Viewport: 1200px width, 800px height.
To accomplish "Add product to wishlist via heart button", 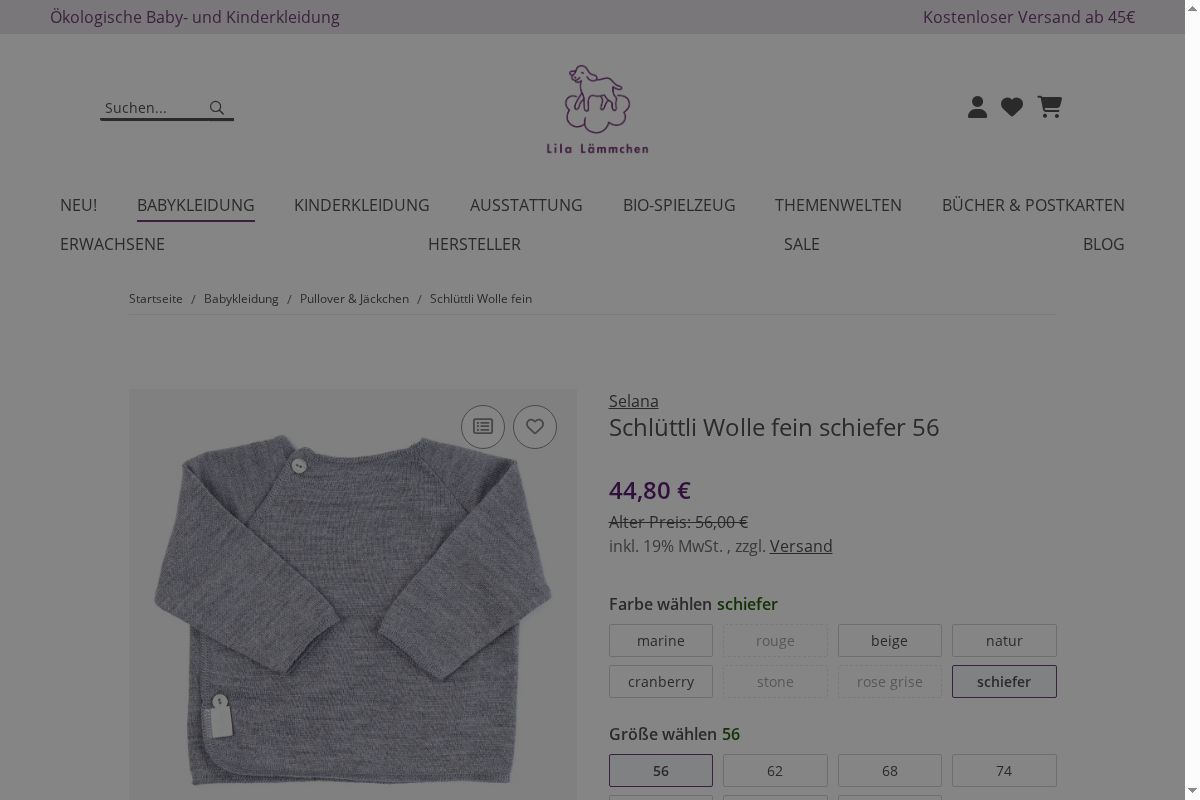I will 535,427.
